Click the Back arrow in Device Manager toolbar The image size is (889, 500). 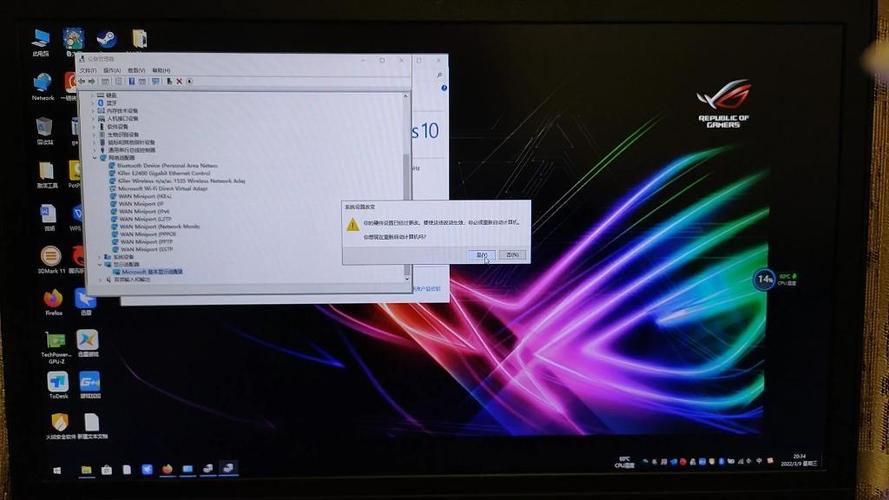click(82, 81)
